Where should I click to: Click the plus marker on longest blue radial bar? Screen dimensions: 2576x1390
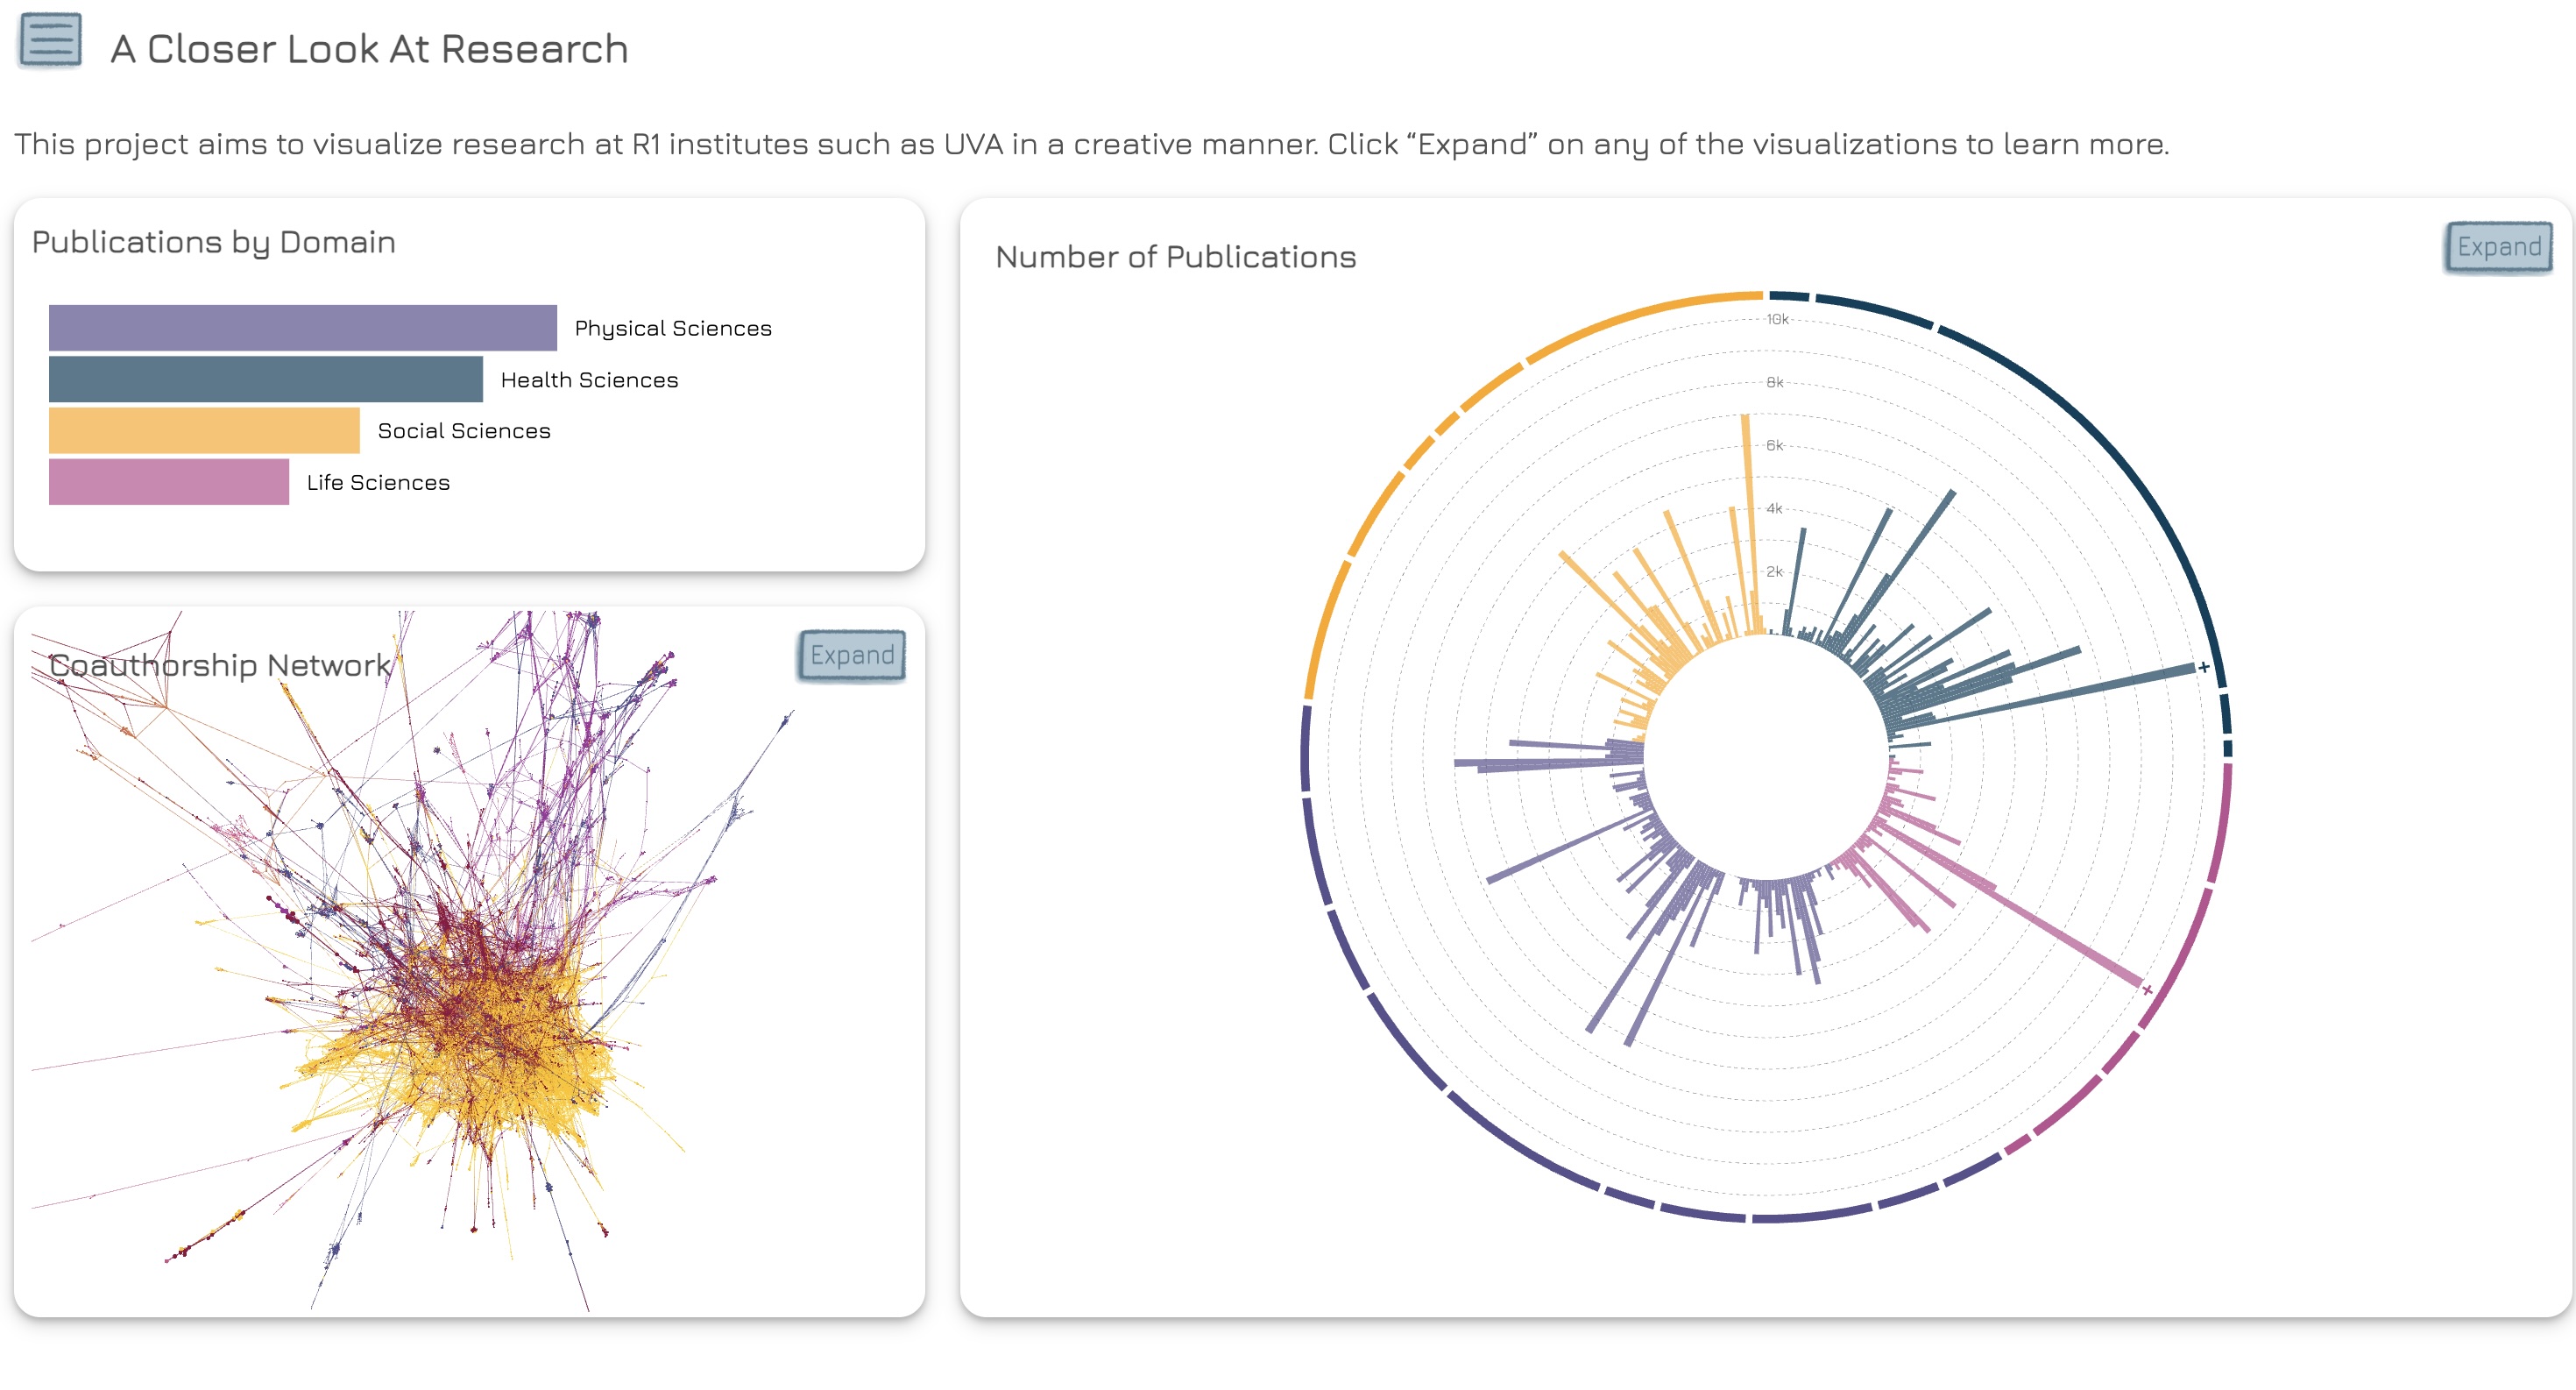click(x=2203, y=667)
